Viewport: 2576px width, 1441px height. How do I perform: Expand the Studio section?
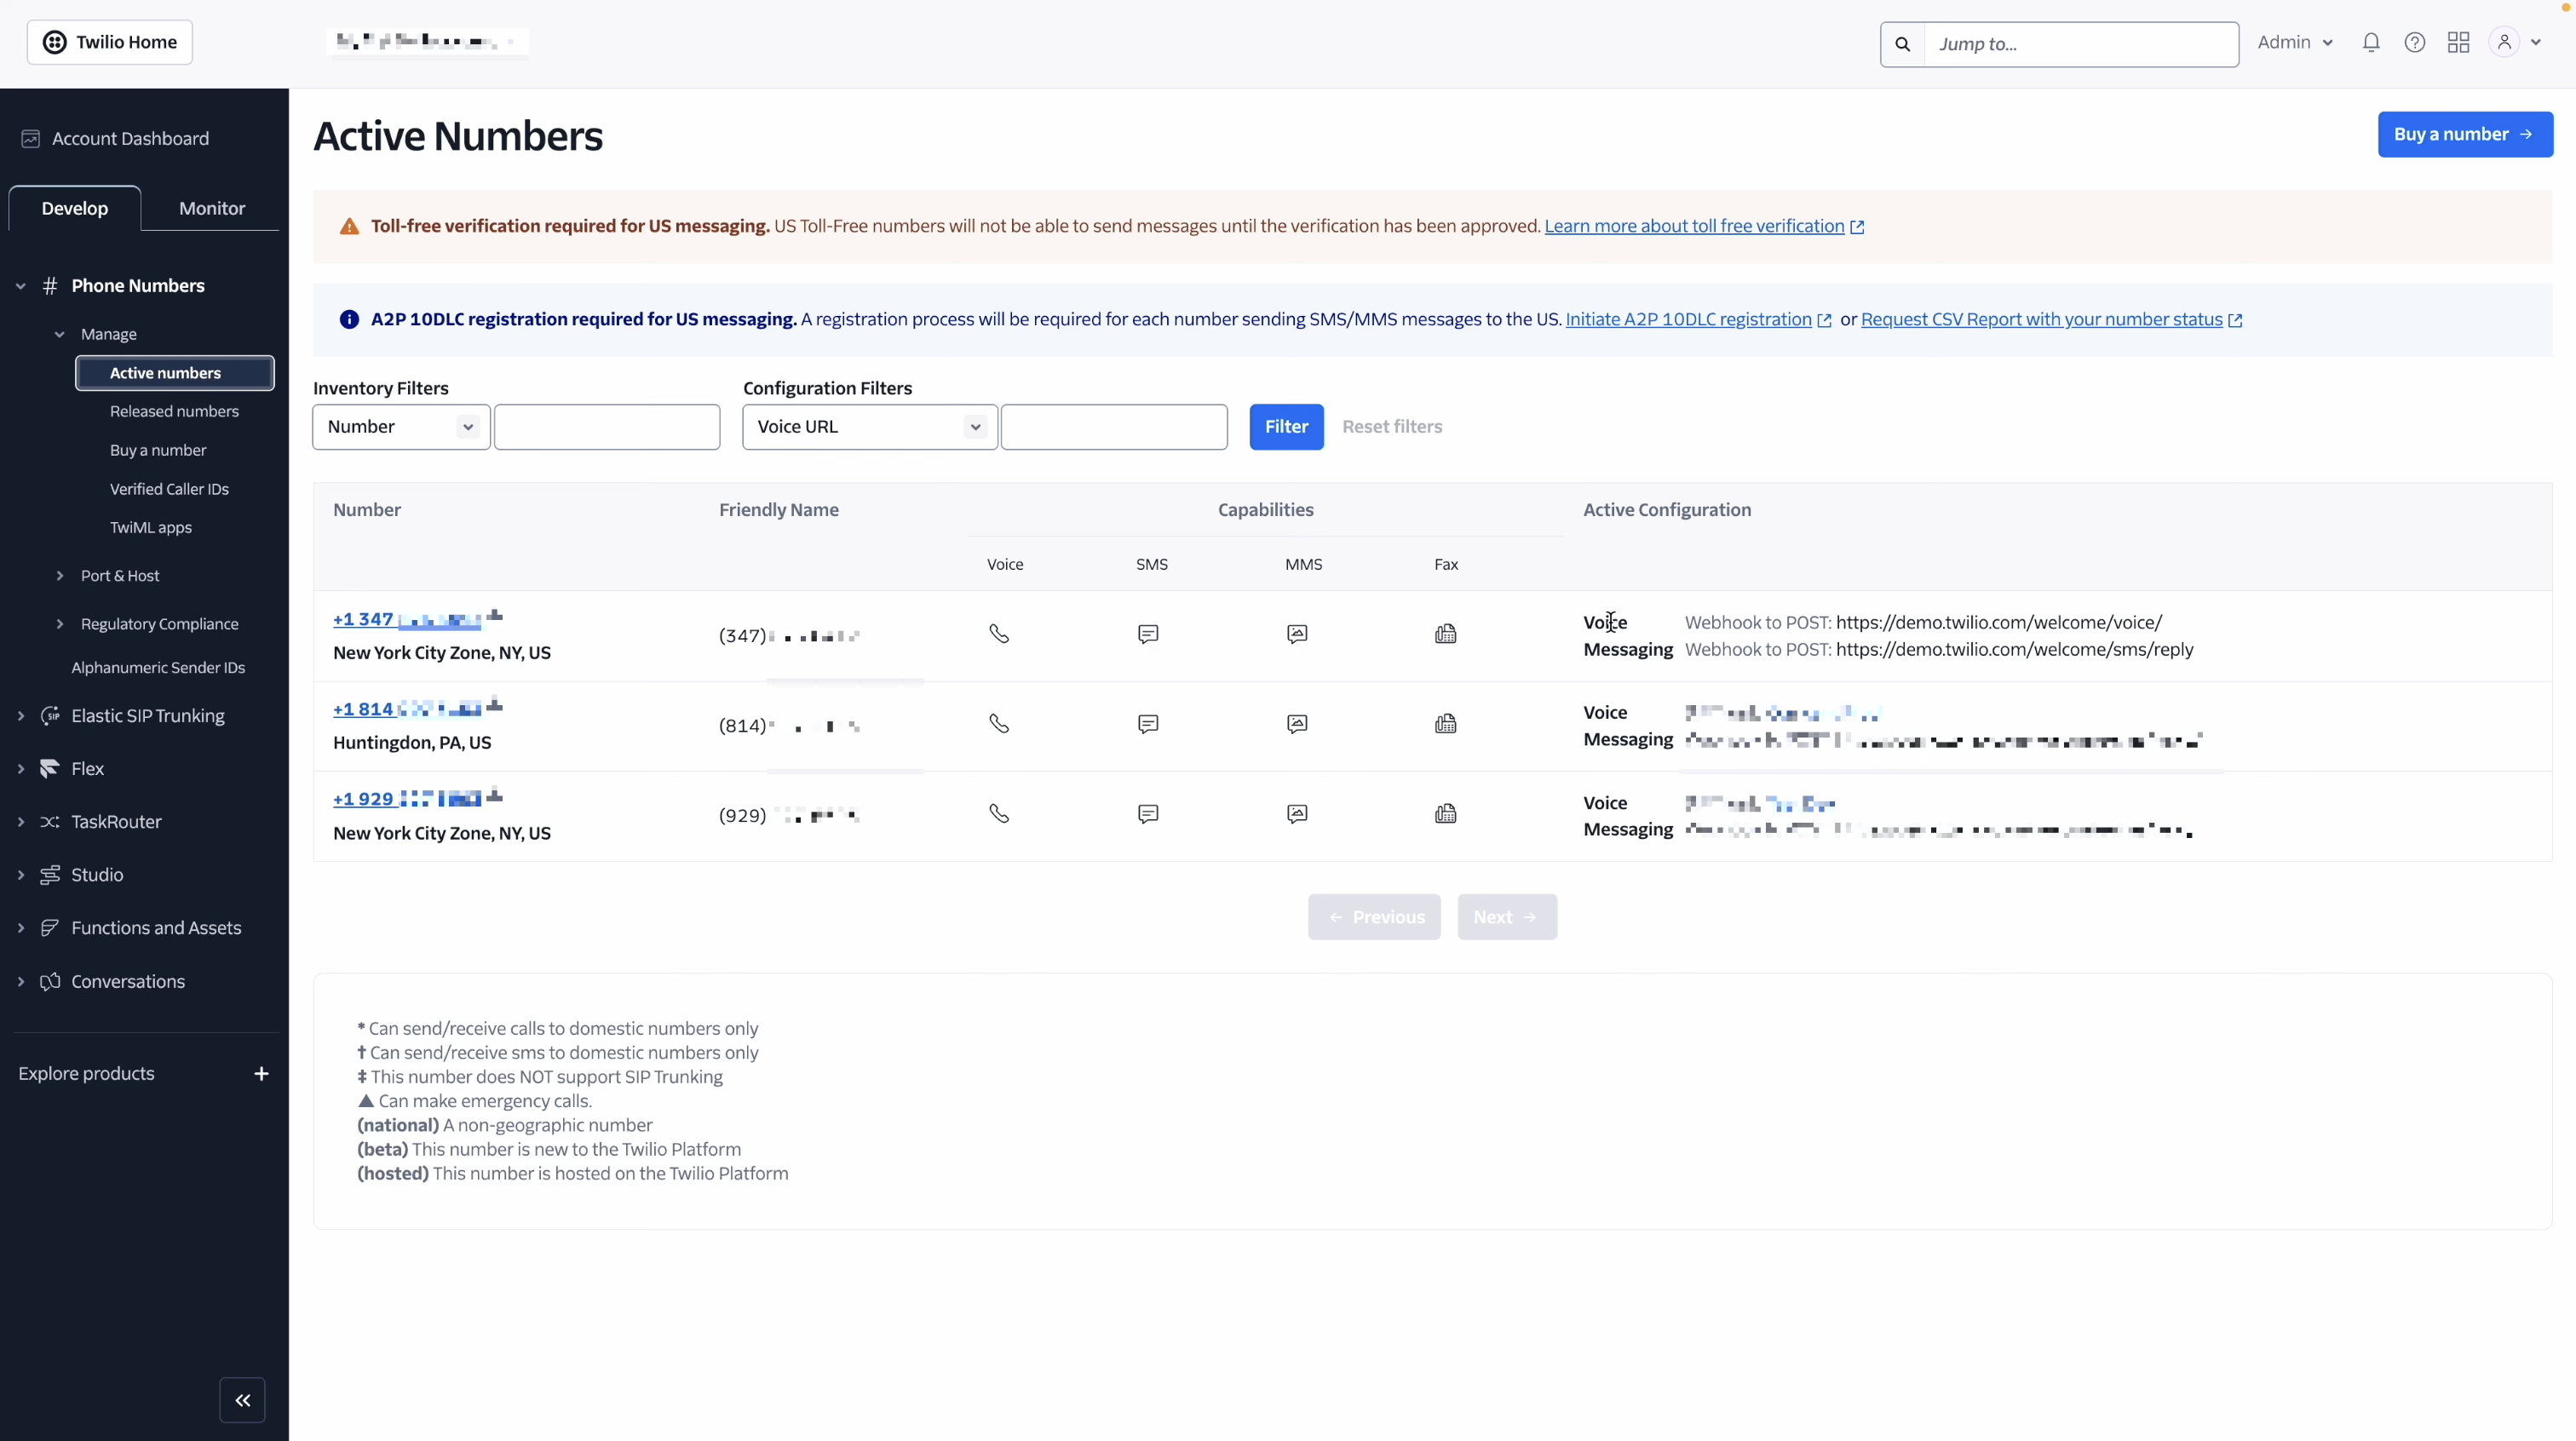pyautogui.click(x=21, y=875)
